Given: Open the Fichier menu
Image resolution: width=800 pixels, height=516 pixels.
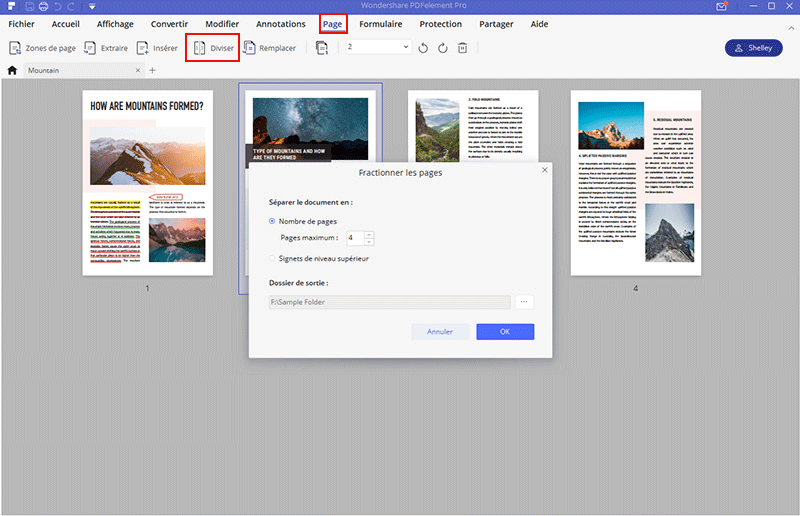Looking at the screenshot, I should point(21,24).
